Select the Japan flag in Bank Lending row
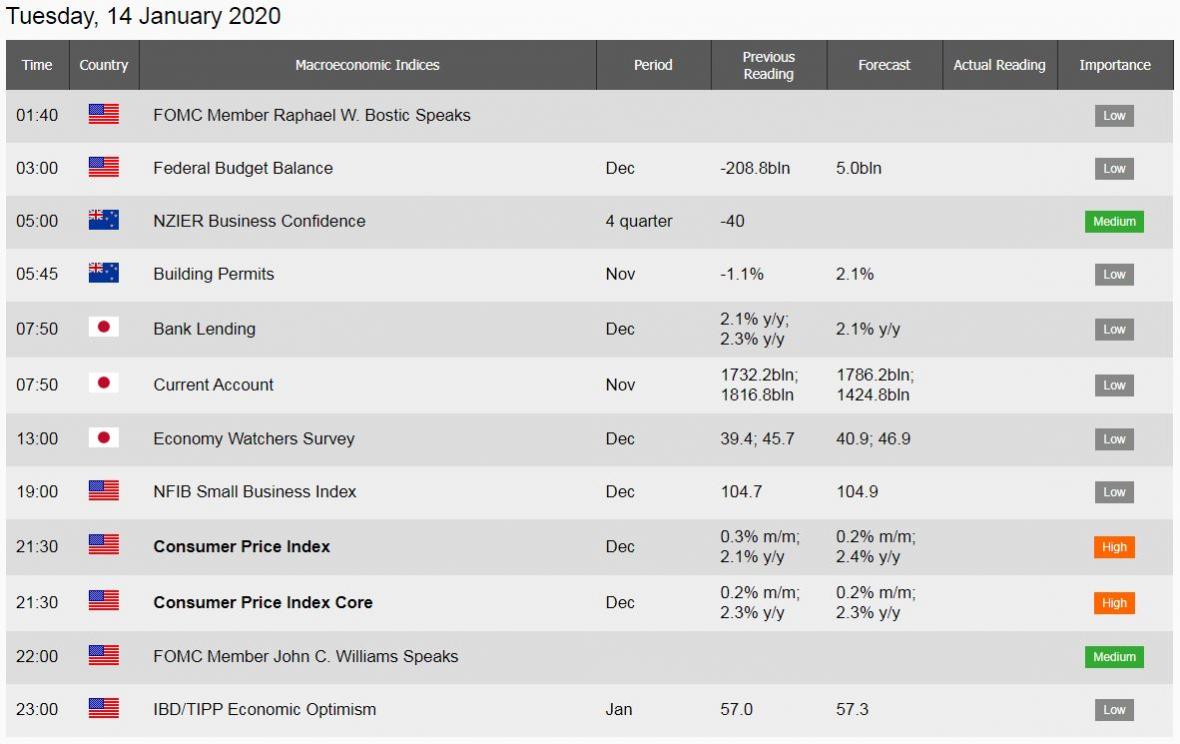Viewport: 1180px width, 744px height. click(x=103, y=328)
